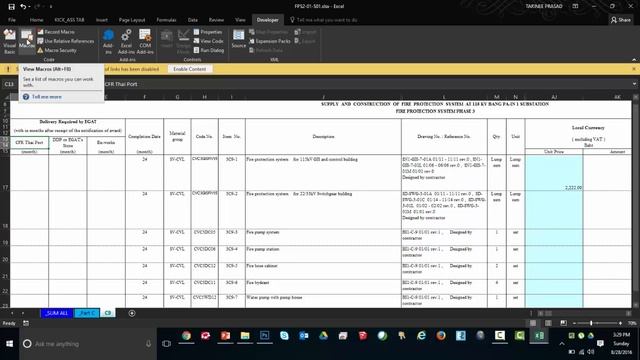Open Chrome from the taskbar
The image size is (640, 360).
click(186, 336)
